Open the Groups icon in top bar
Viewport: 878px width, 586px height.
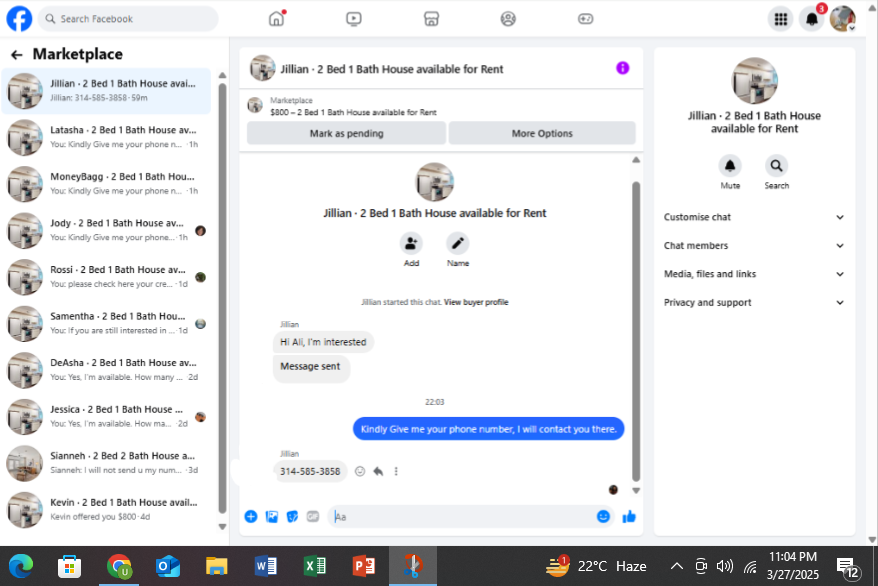508,18
